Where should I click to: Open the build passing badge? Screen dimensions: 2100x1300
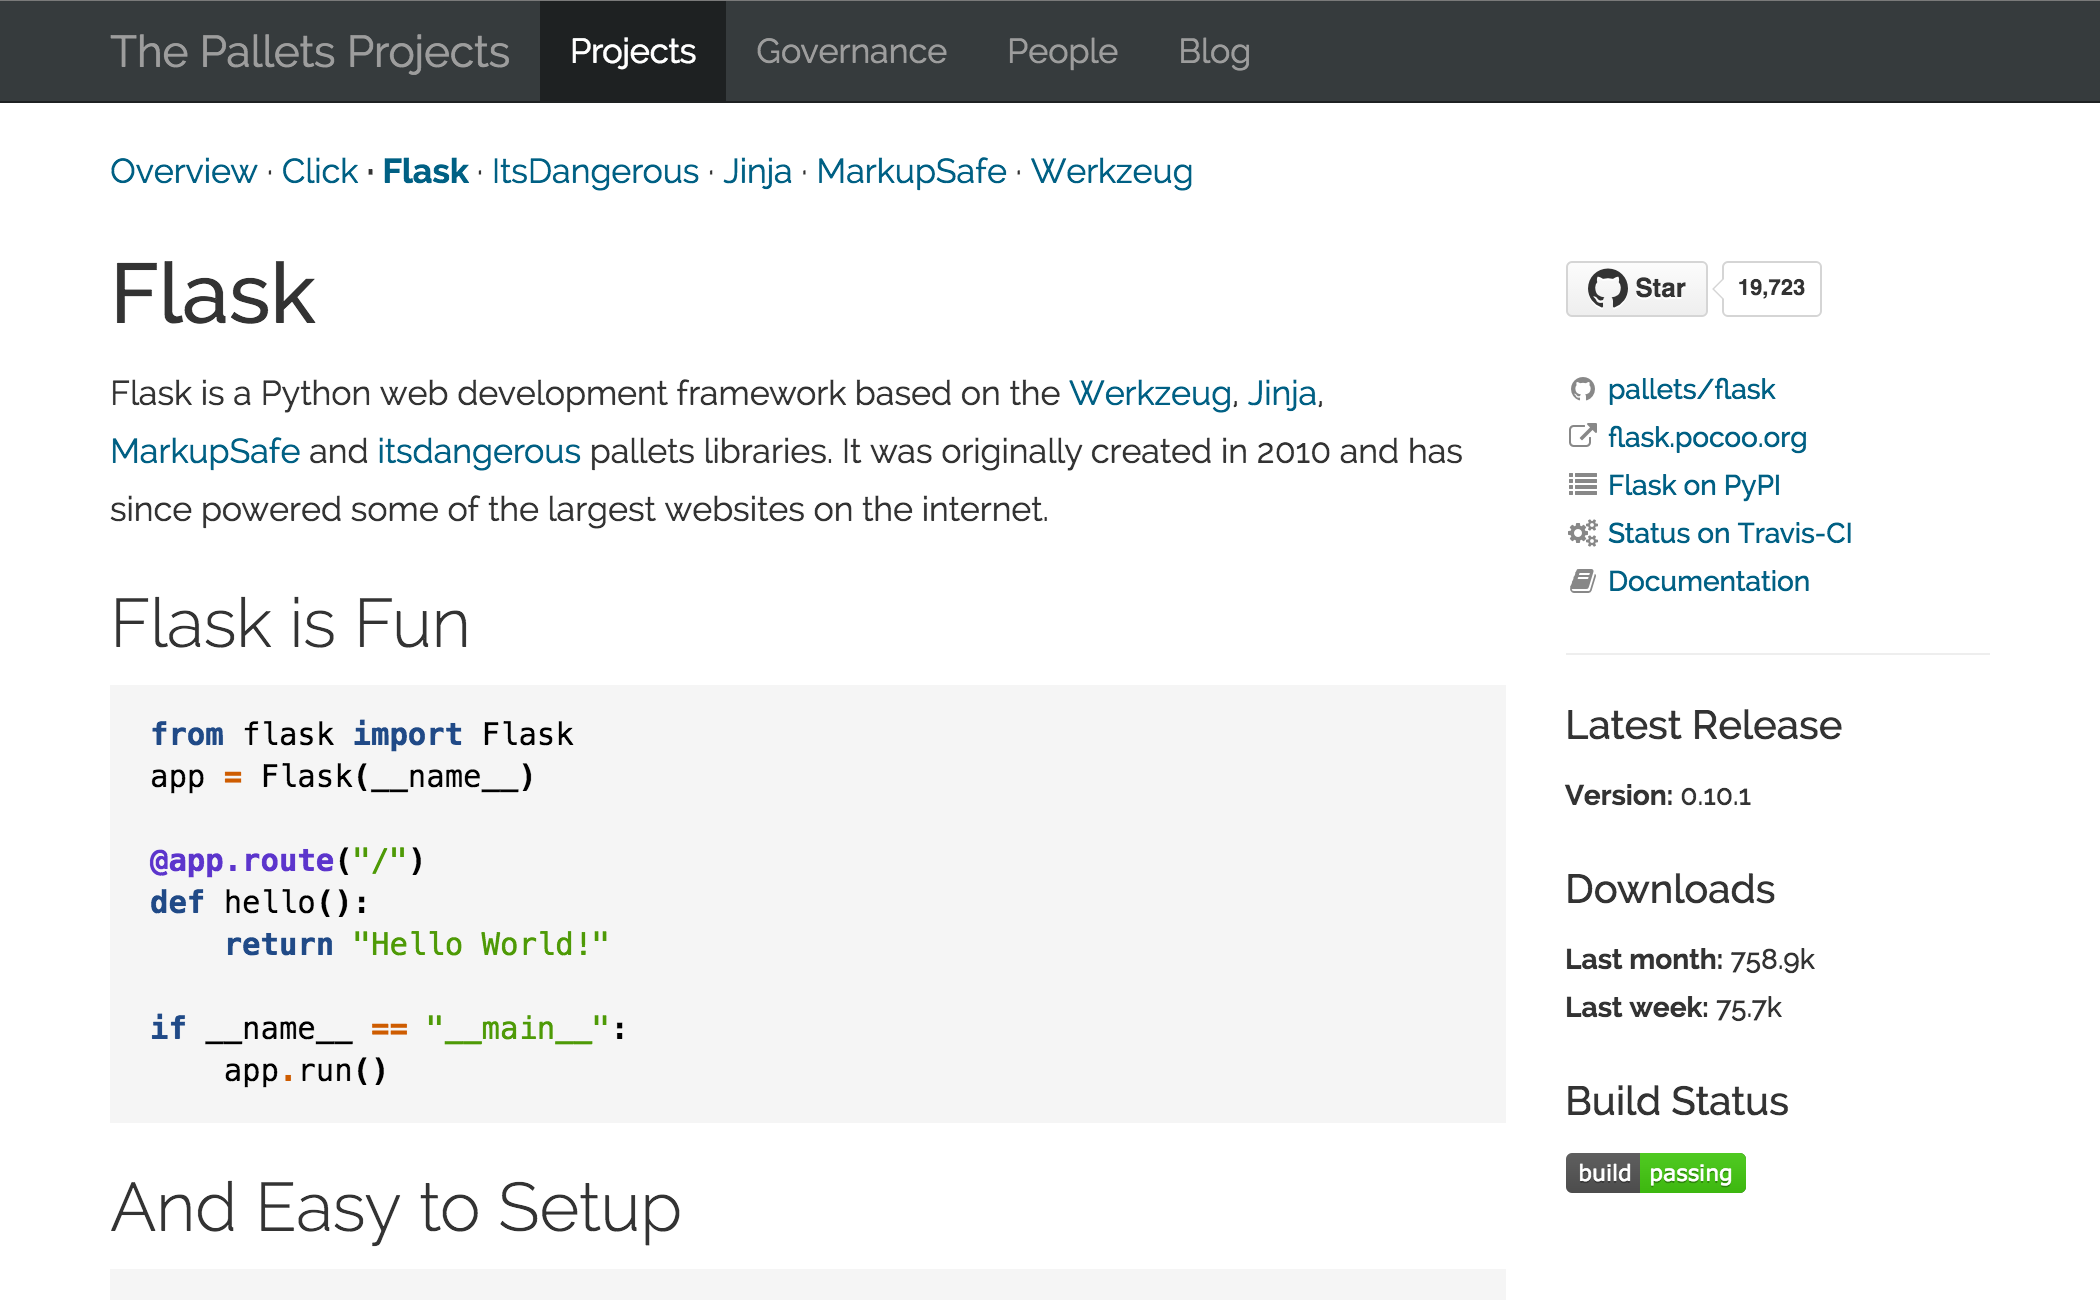[x=1655, y=1173]
